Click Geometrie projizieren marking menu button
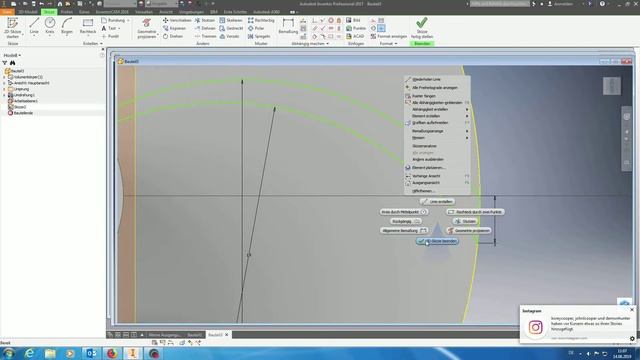 point(469,231)
